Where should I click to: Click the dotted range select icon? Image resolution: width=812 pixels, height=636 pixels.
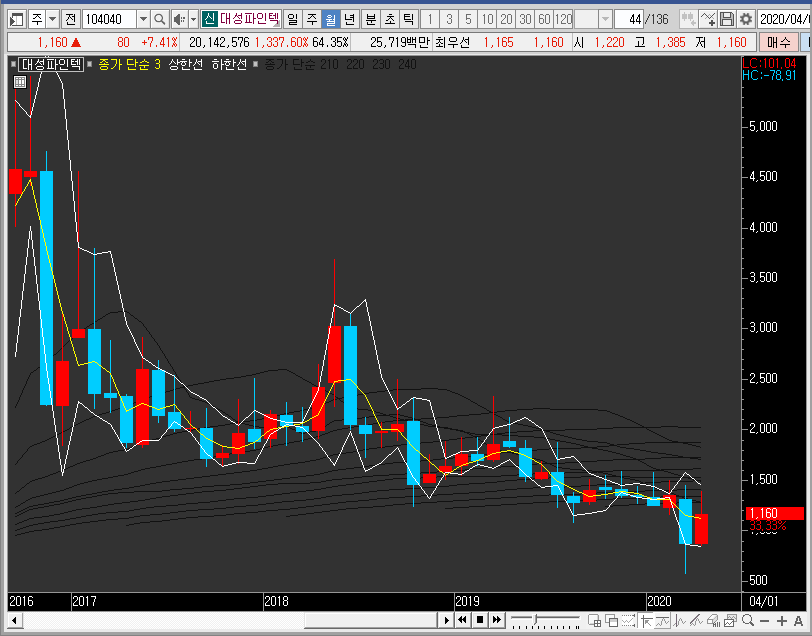(x=629, y=620)
